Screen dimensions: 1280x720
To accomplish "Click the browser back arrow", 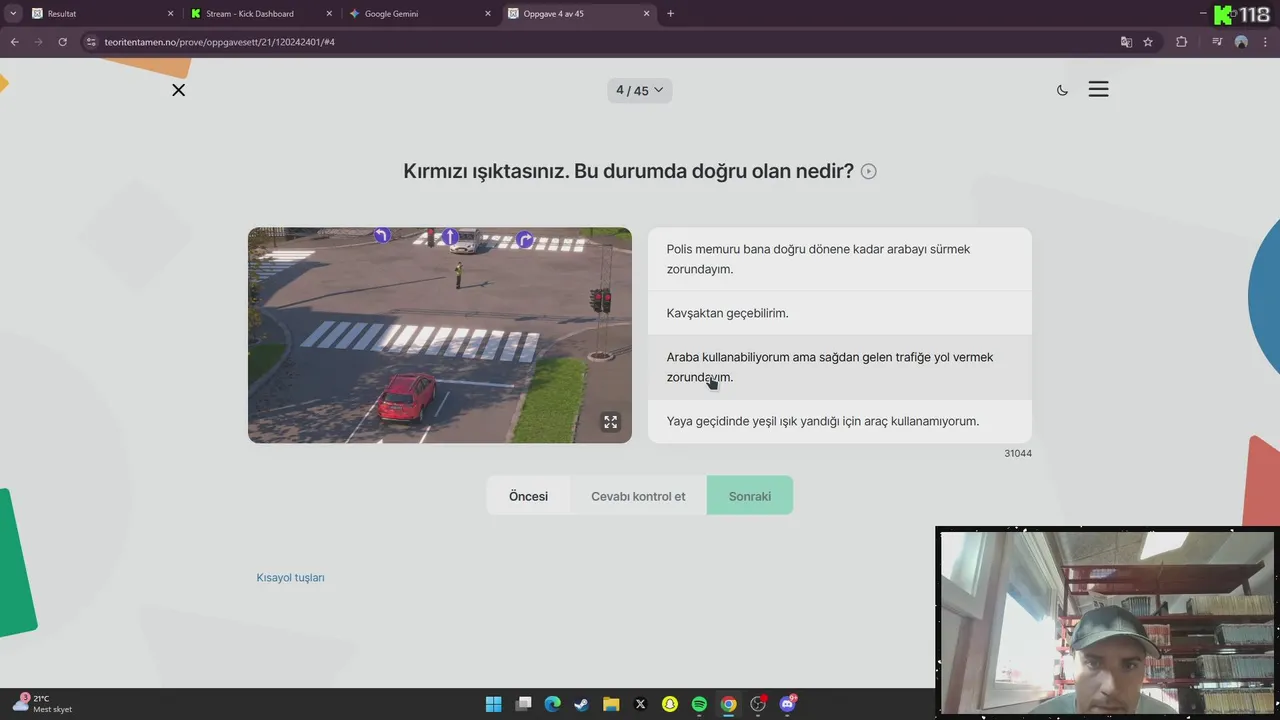I will 14,42.
